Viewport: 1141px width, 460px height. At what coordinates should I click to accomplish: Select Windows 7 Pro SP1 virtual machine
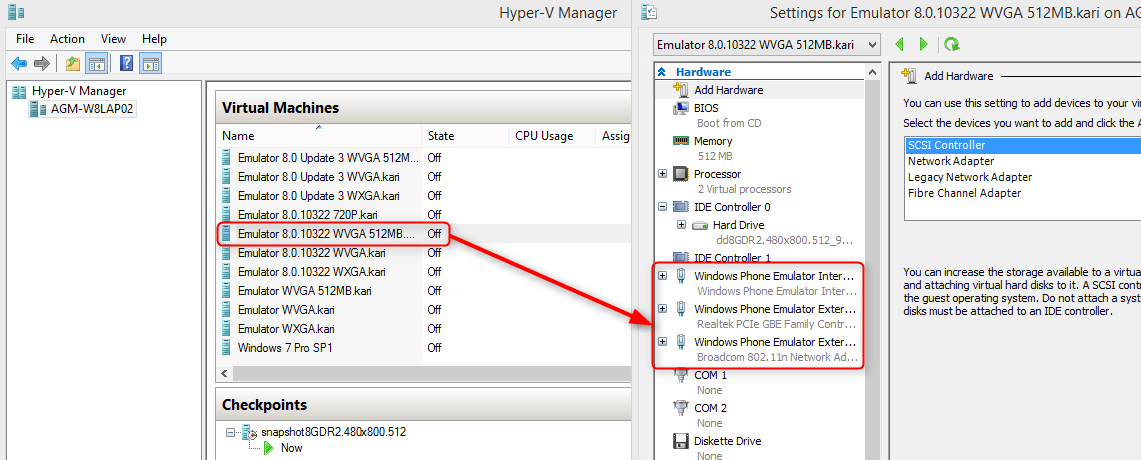(284, 348)
